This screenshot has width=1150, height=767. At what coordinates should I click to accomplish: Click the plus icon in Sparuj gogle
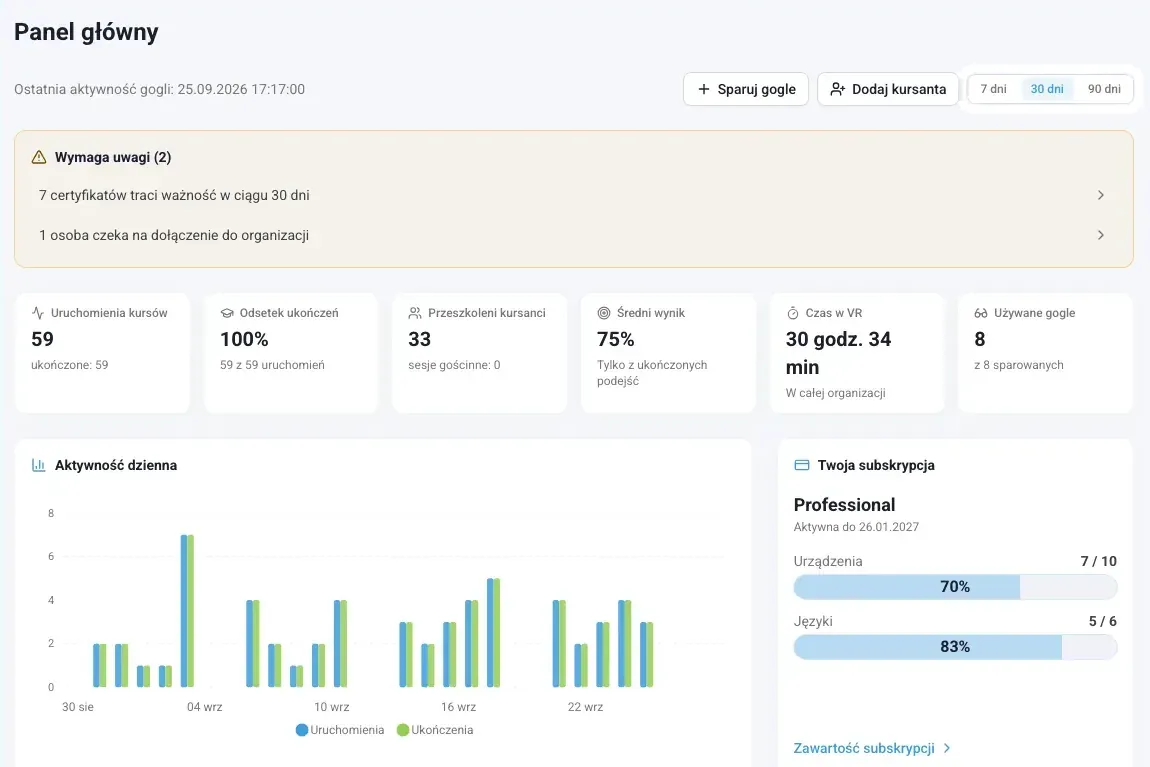click(x=703, y=89)
